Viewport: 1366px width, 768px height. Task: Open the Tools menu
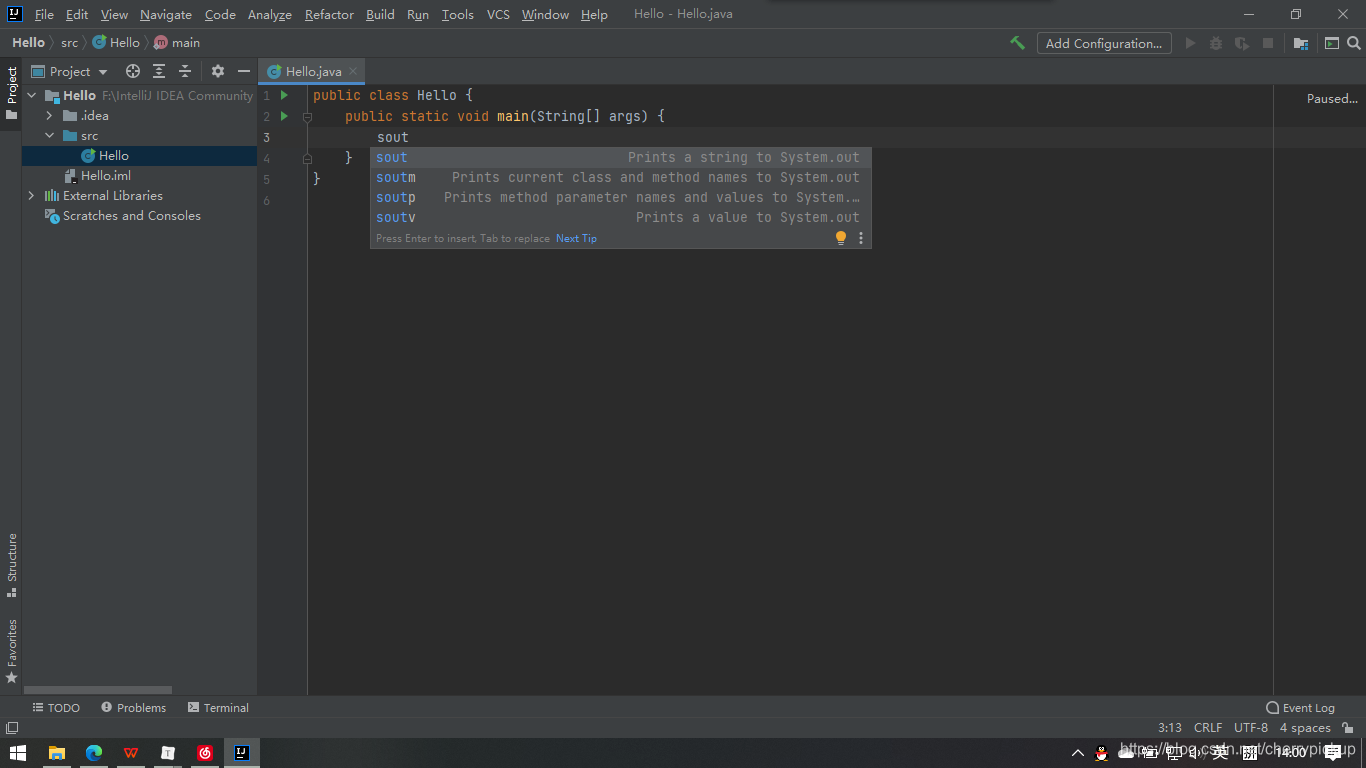458,14
